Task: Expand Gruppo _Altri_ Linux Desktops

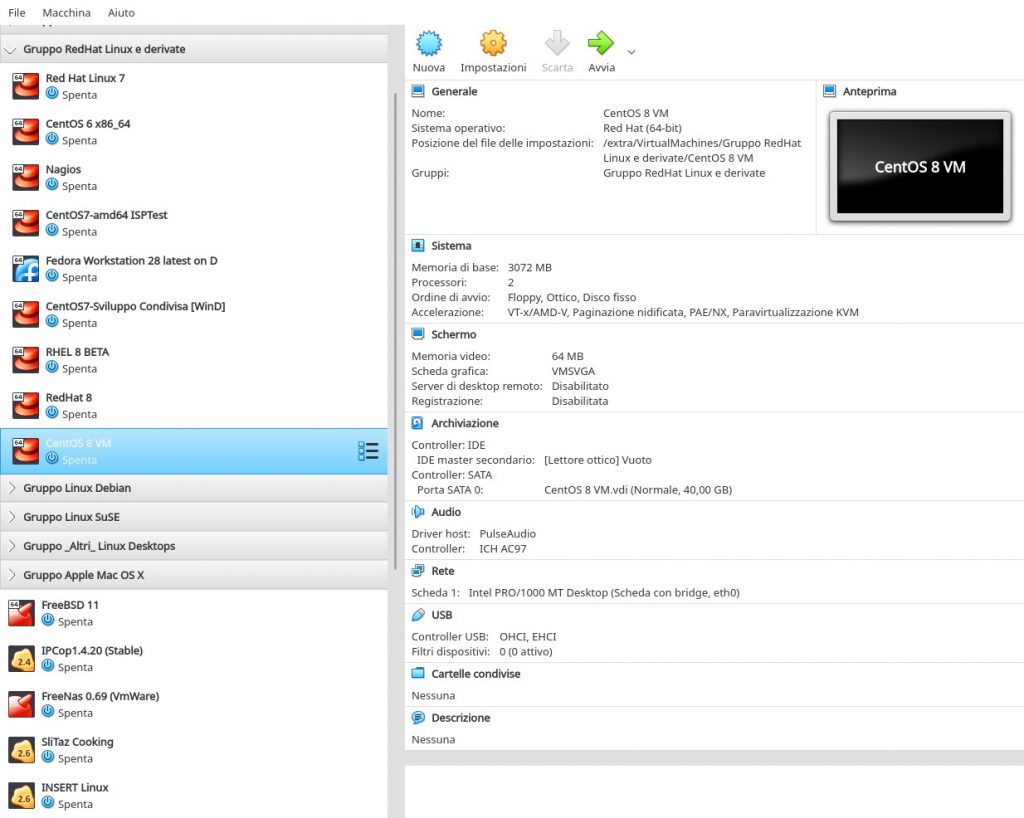Action: click(11, 546)
